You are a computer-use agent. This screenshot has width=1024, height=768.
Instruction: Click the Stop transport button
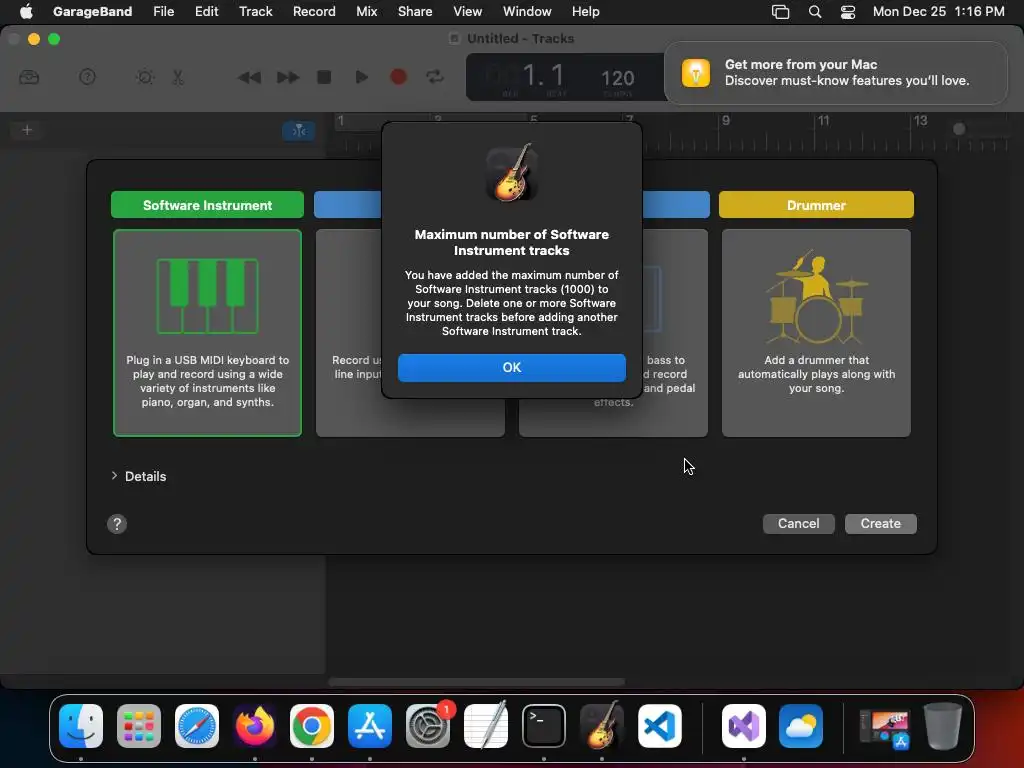[x=324, y=78]
